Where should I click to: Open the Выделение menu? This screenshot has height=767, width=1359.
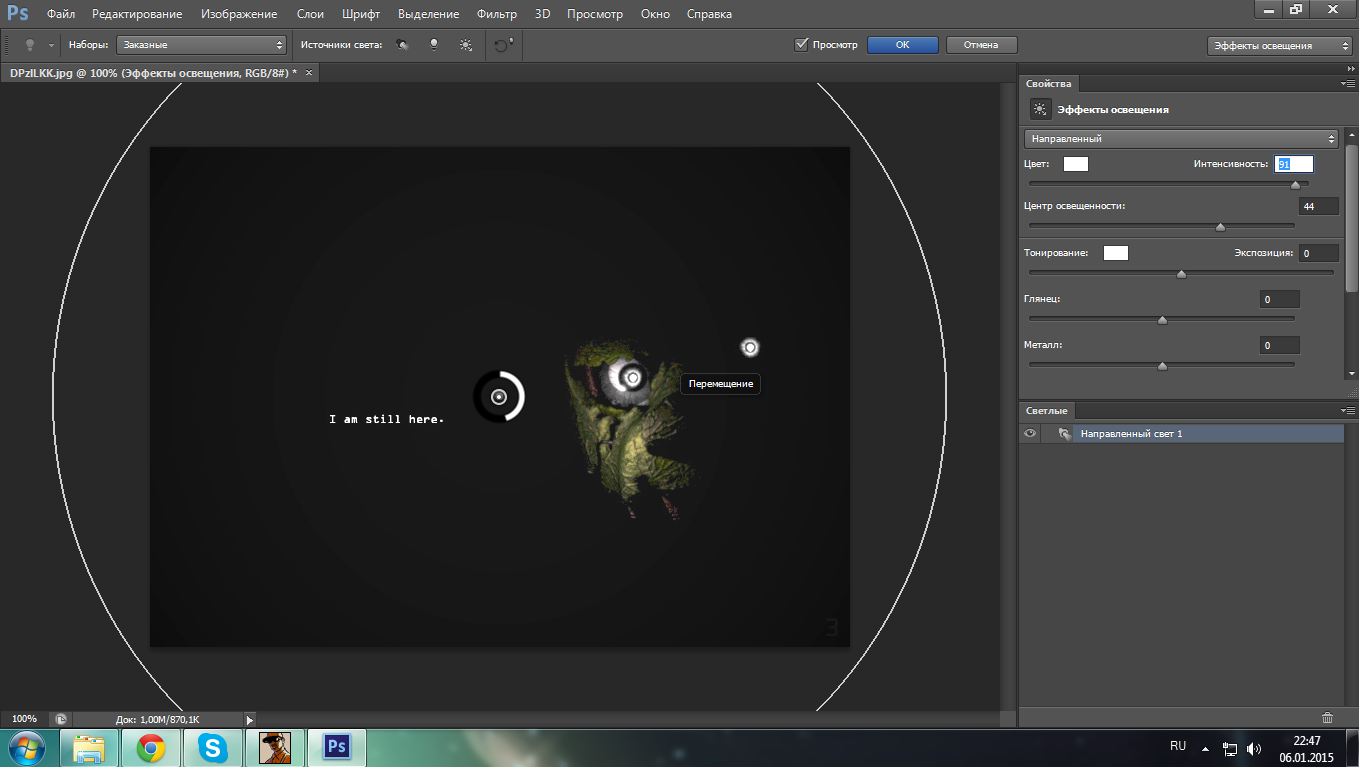click(x=428, y=14)
